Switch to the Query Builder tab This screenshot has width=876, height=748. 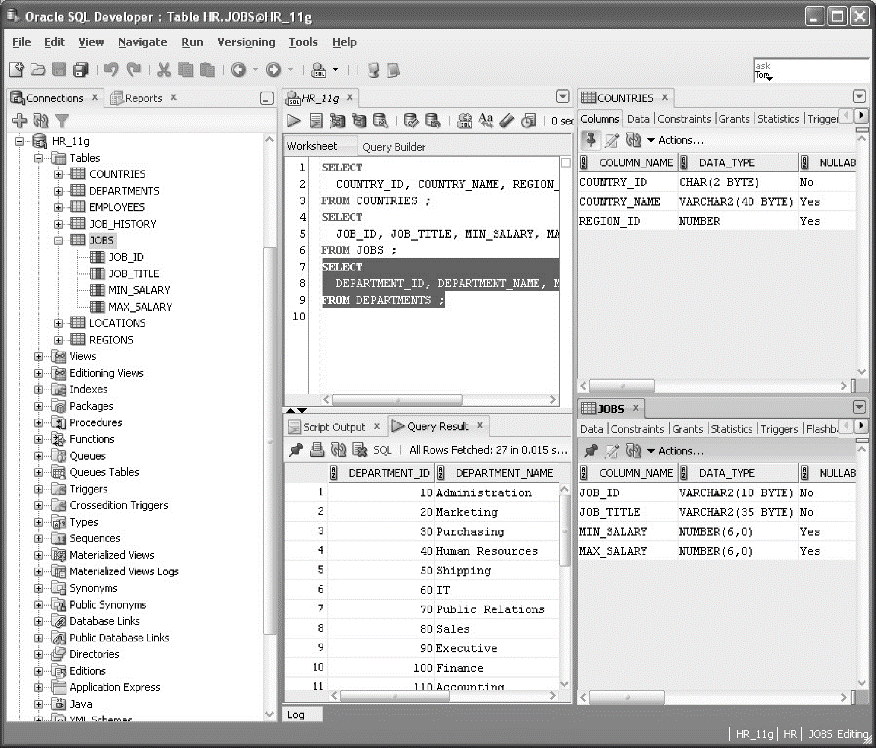click(393, 147)
